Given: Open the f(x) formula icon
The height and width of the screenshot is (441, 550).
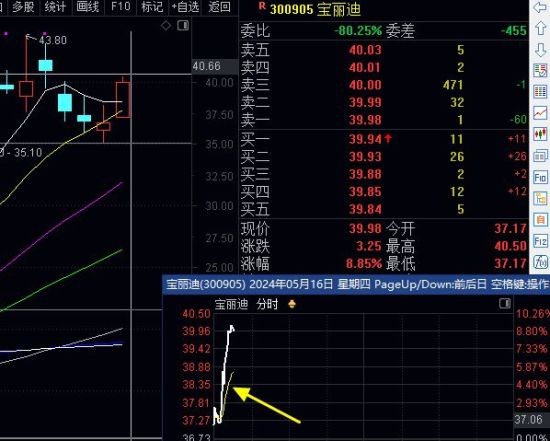Looking at the screenshot, I should coord(540,262).
